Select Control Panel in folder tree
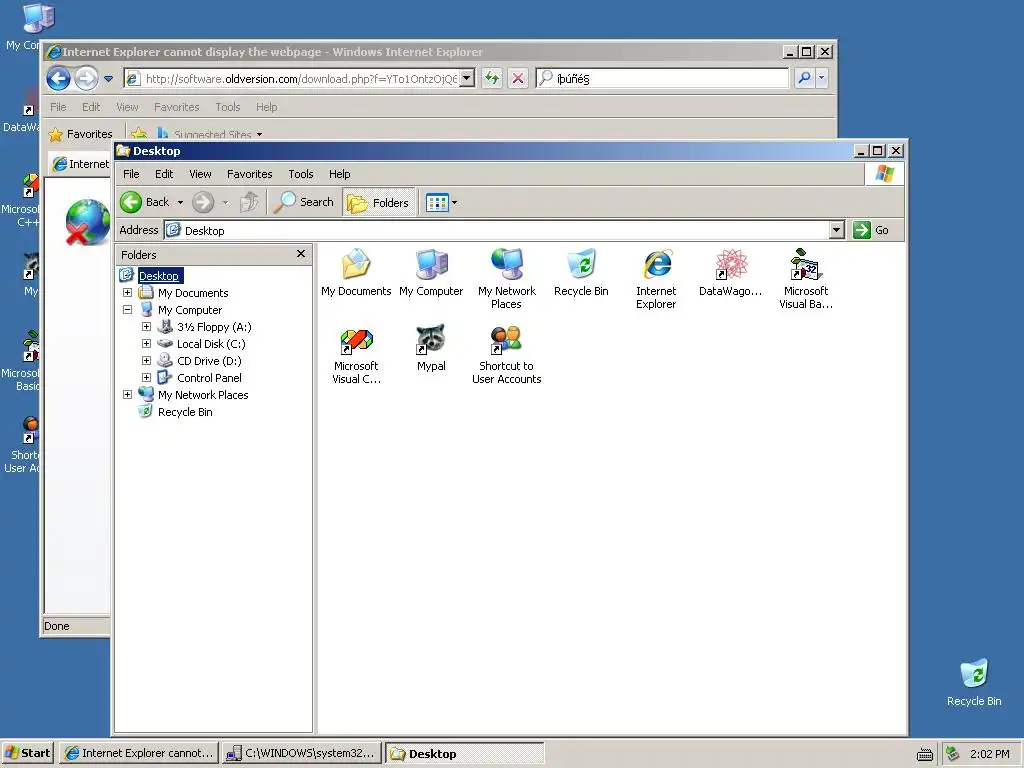Viewport: 1024px width, 768px height. (x=209, y=378)
